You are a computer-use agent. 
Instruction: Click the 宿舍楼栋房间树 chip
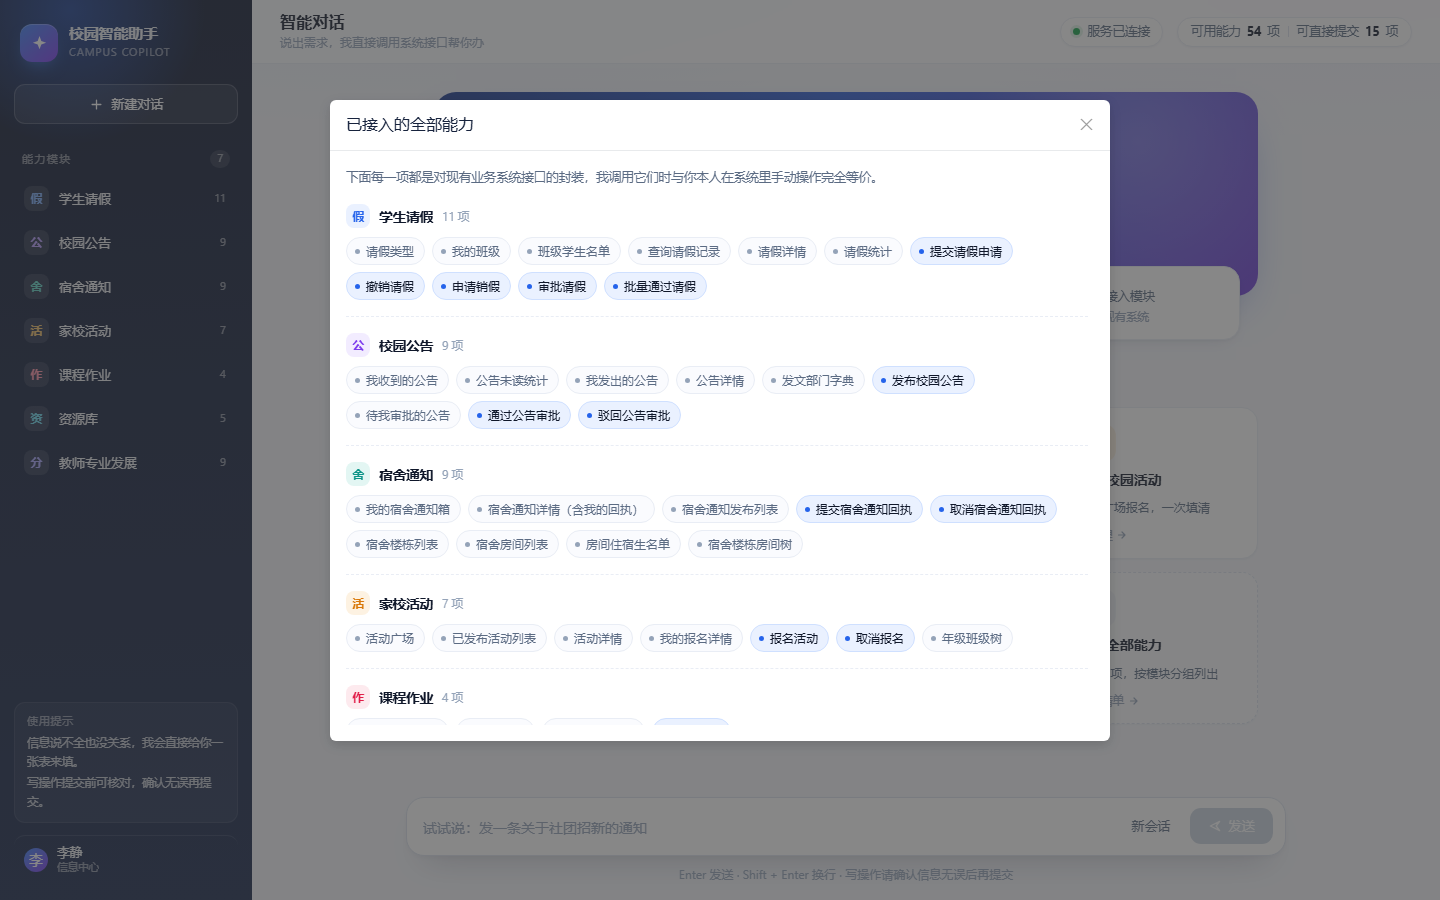click(x=746, y=545)
